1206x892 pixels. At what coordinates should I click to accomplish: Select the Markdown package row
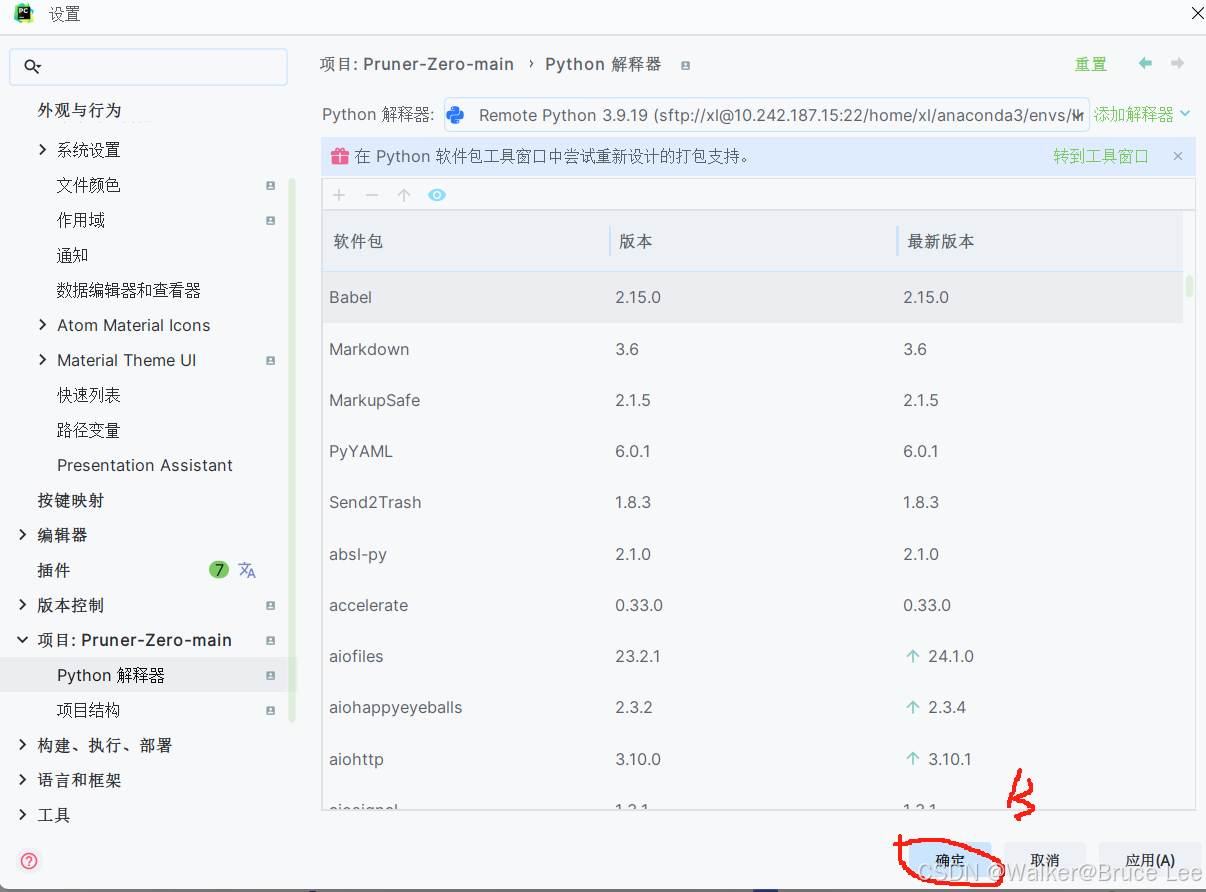pyautogui.click(x=752, y=349)
